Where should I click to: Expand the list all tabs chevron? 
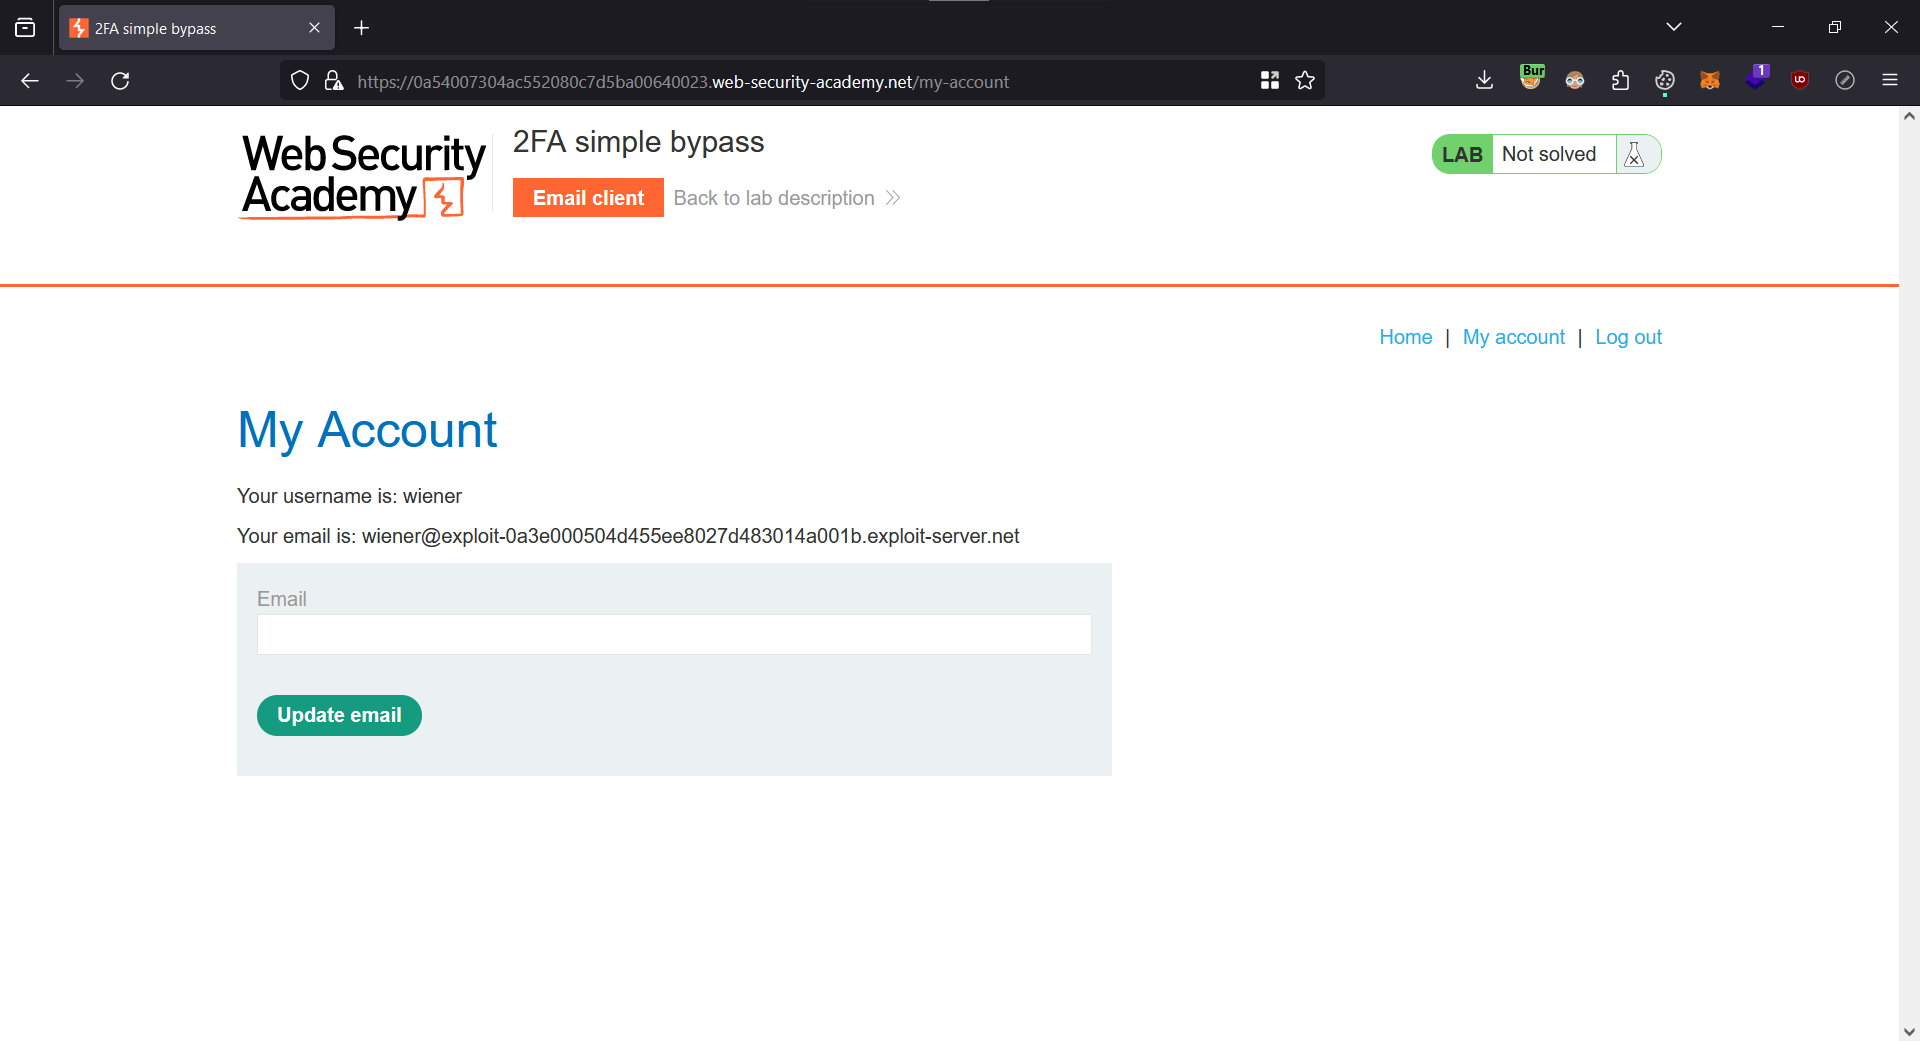[x=1673, y=27]
